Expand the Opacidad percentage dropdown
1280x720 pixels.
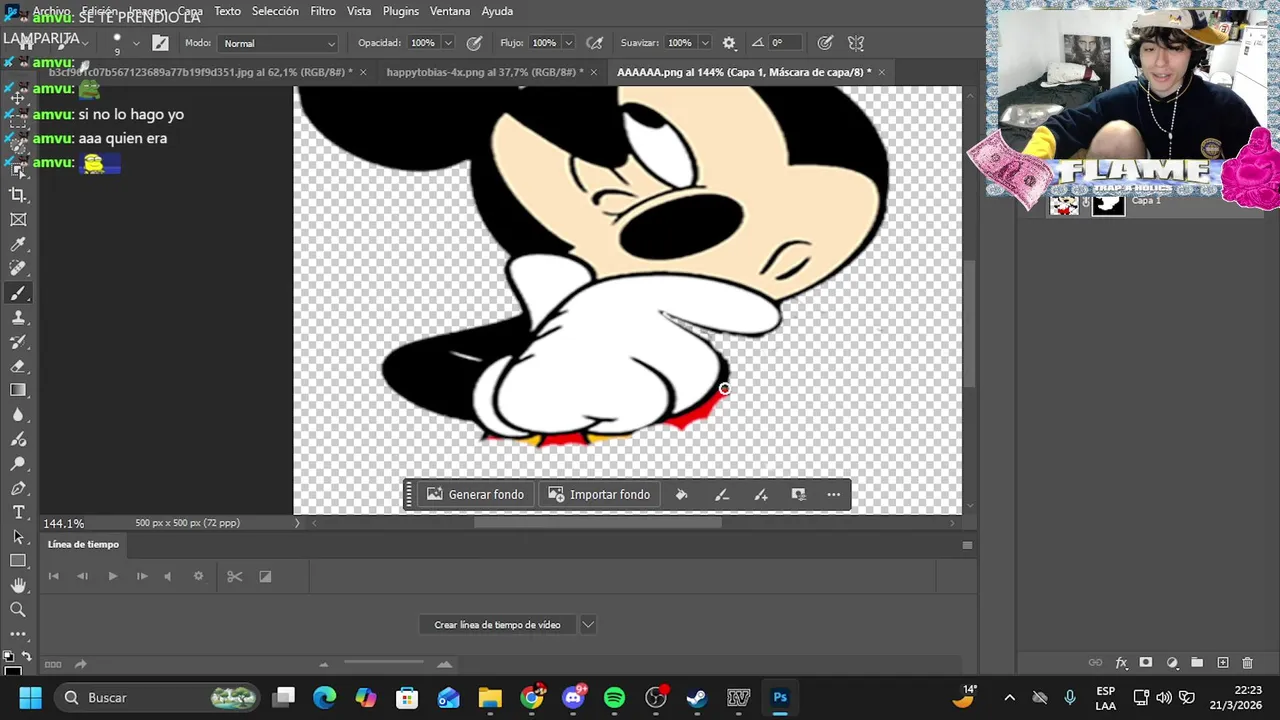coord(447,43)
